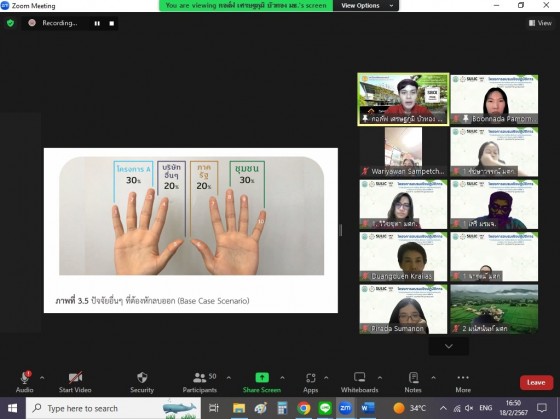Expand the audio settings arrow
This screenshot has width=560, height=419.
click(x=42, y=378)
